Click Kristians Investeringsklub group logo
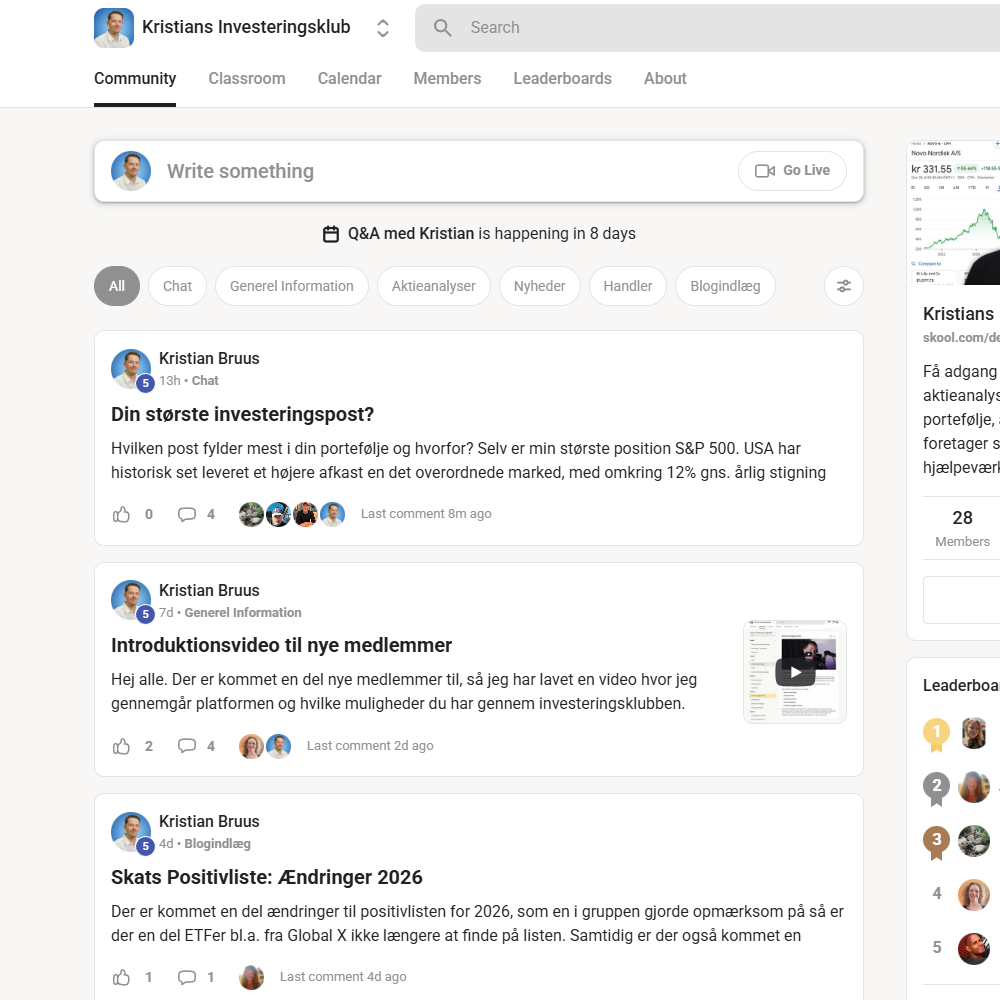 114,28
